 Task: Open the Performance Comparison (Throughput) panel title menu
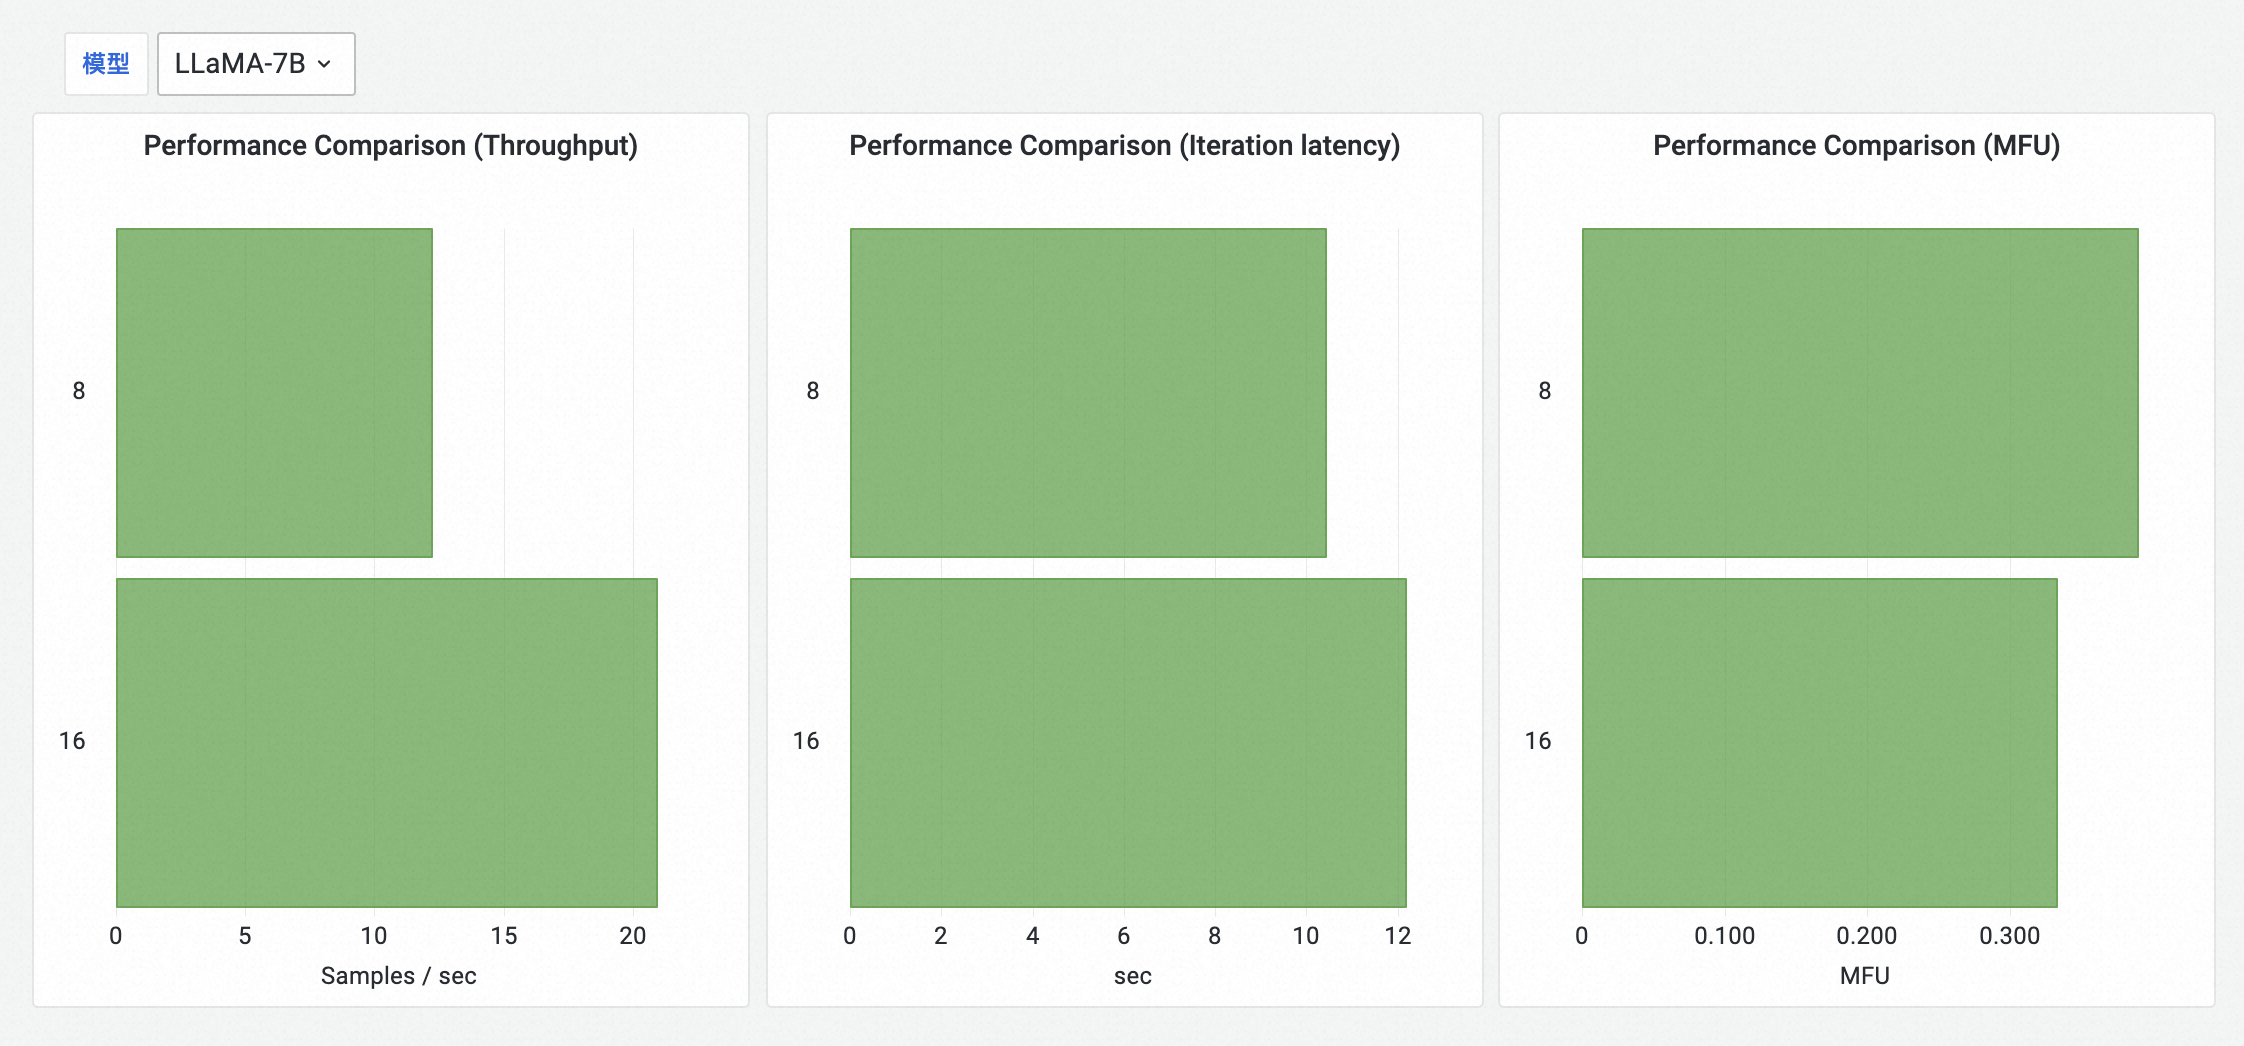click(390, 146)
